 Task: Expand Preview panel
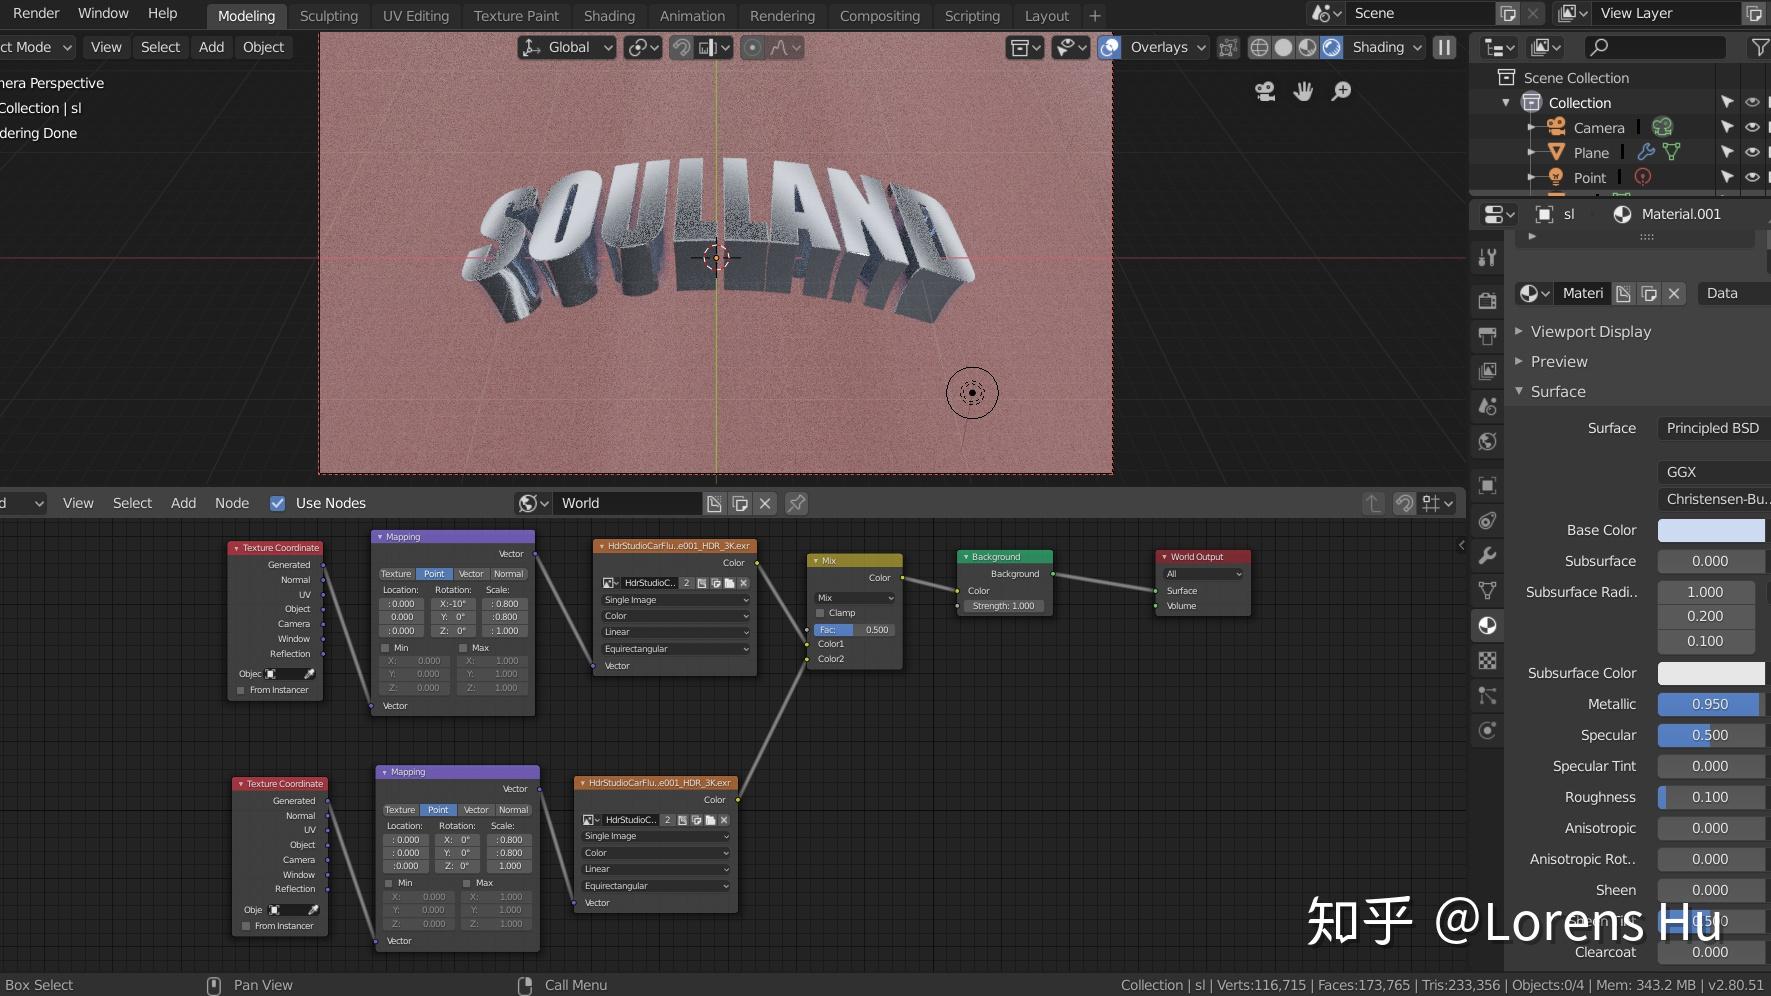click(x=1559, y=362)
